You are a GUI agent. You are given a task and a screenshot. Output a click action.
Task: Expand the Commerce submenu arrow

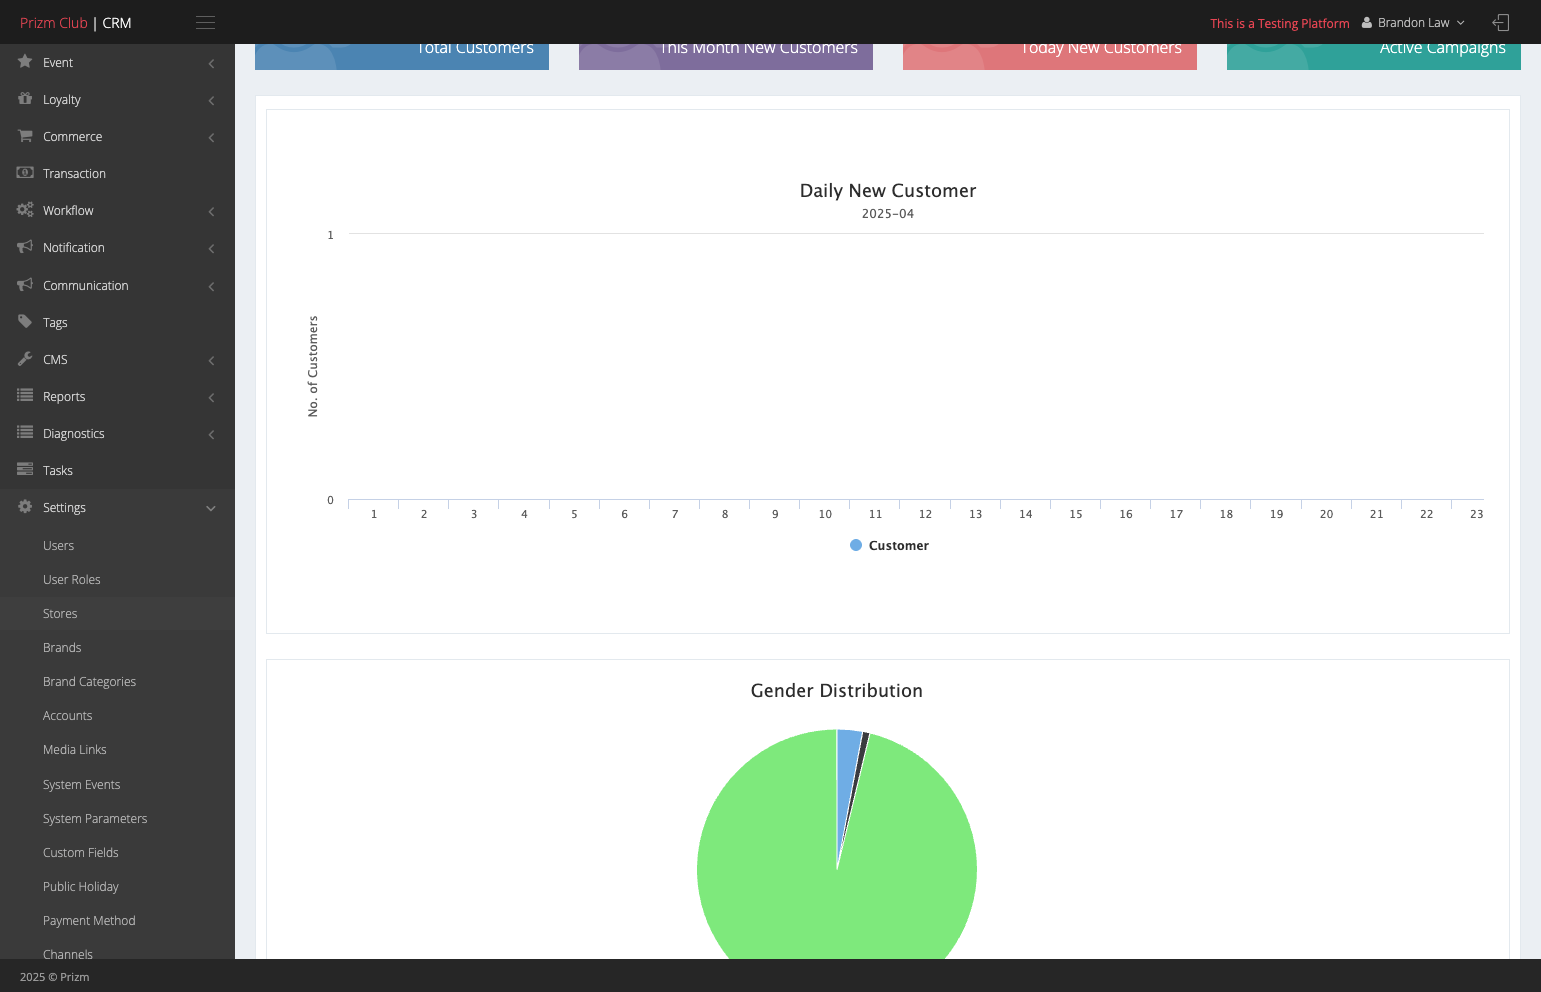pyautogui.click(x=211, y=137)
